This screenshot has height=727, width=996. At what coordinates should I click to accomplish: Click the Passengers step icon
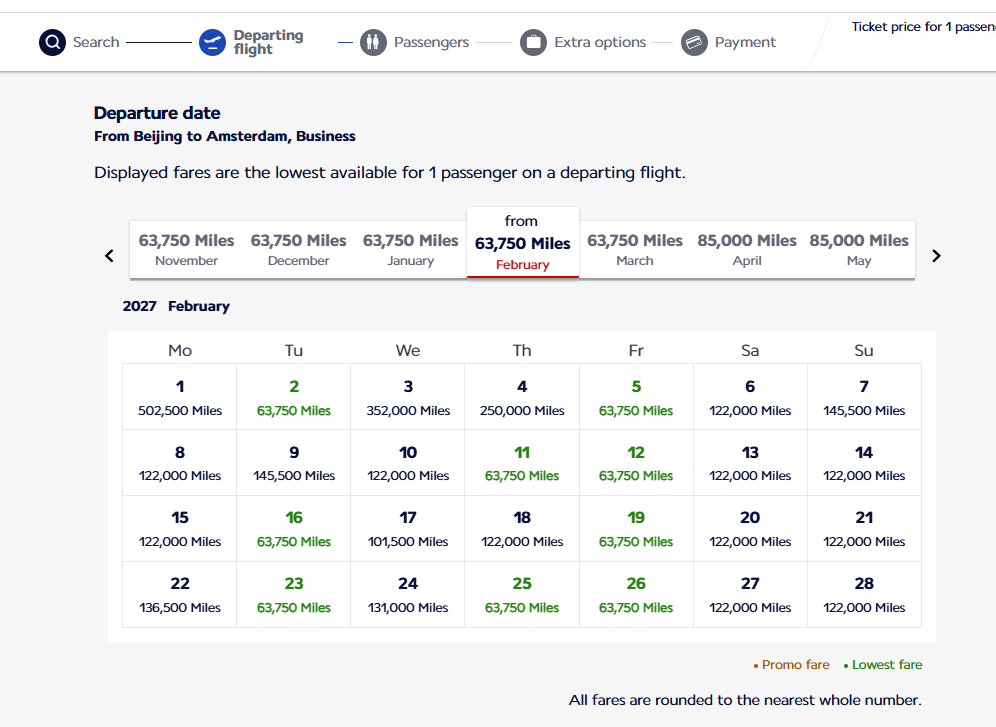point(374,43)
